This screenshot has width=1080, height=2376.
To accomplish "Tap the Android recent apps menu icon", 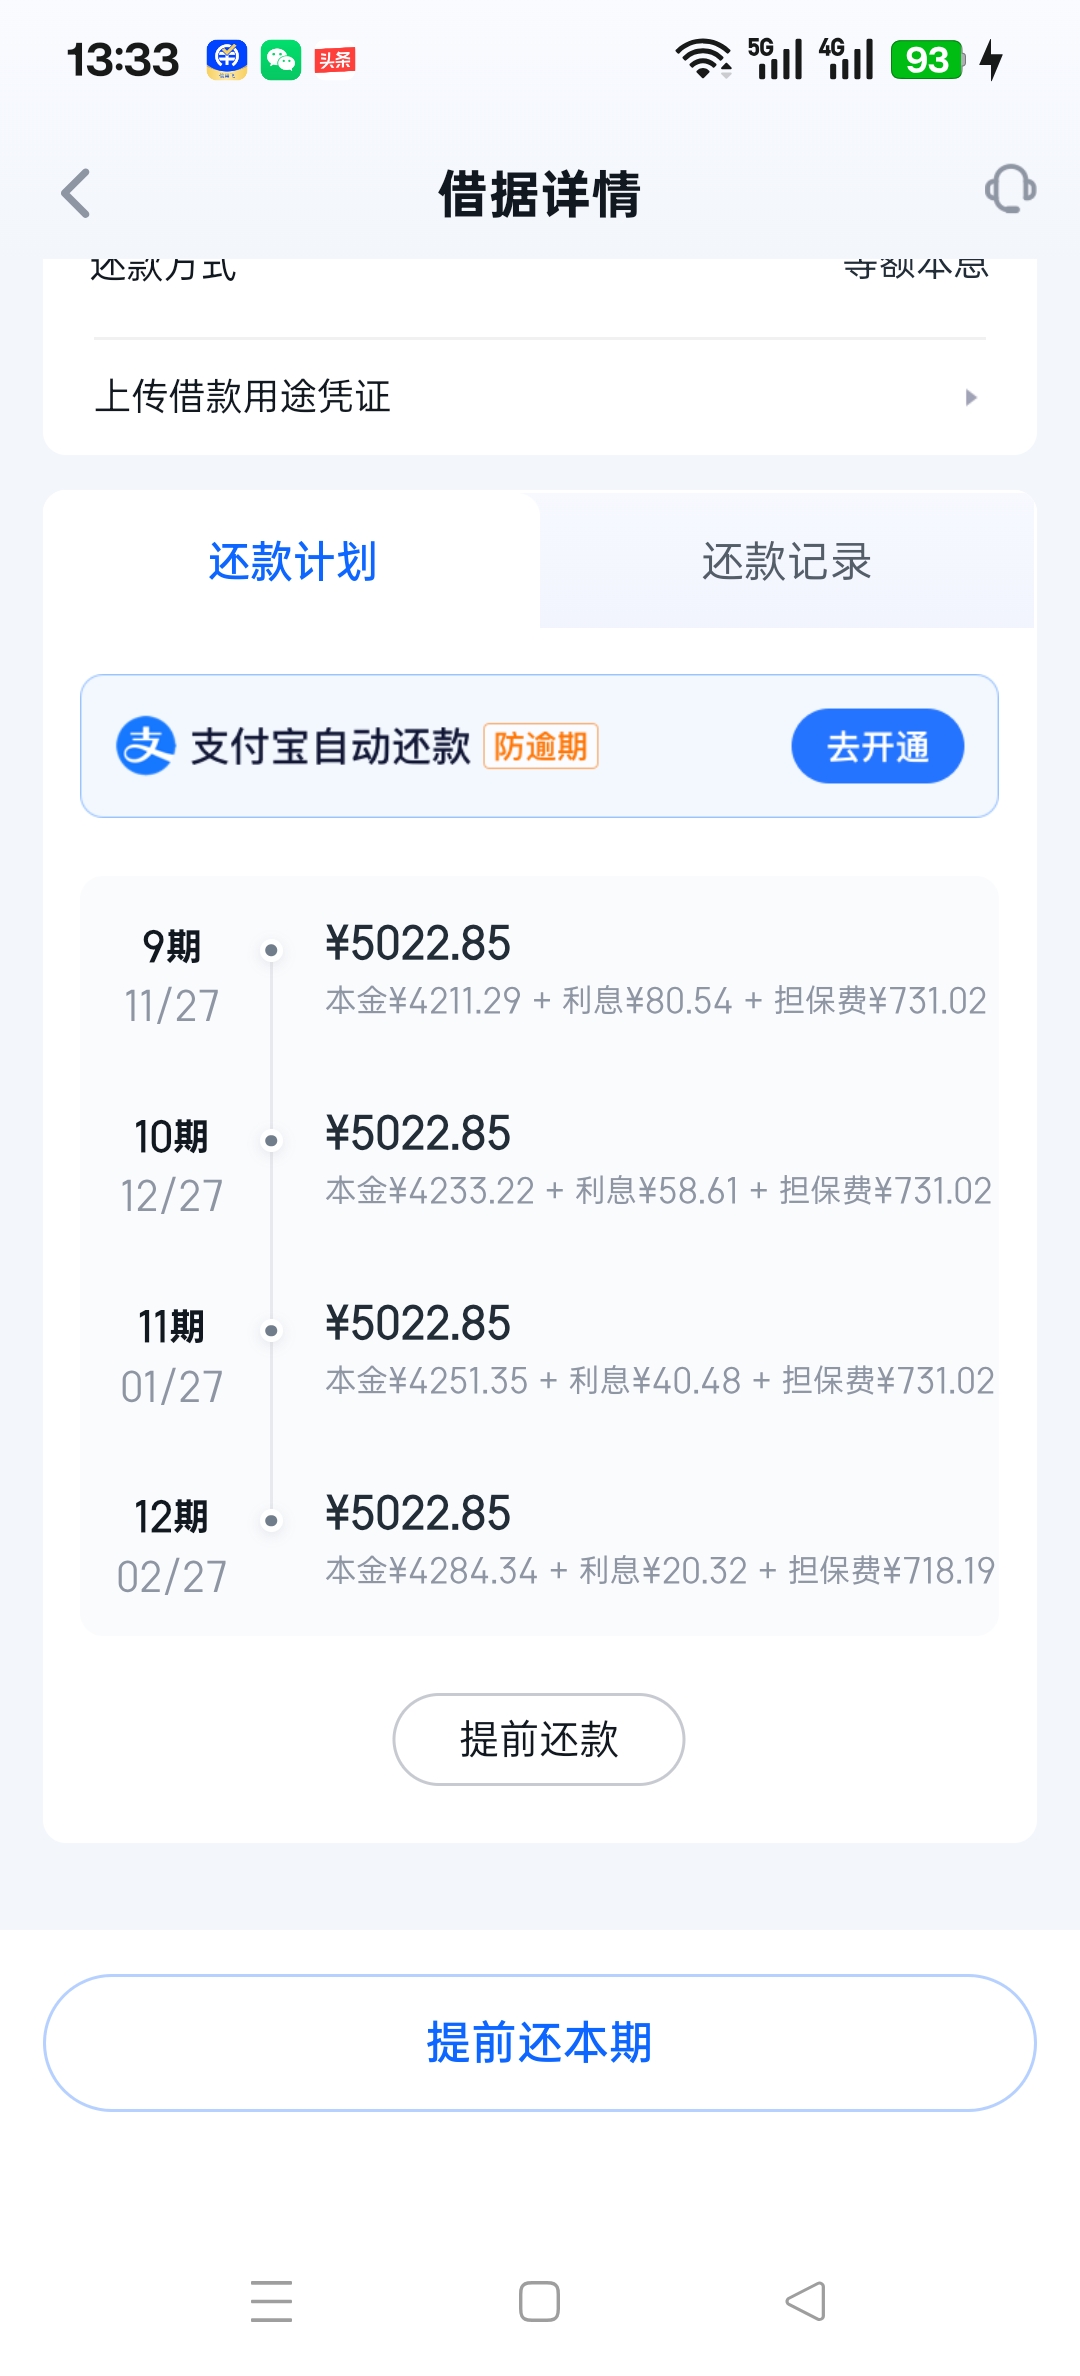I will pyautogui.click(x=271, y=2301).
